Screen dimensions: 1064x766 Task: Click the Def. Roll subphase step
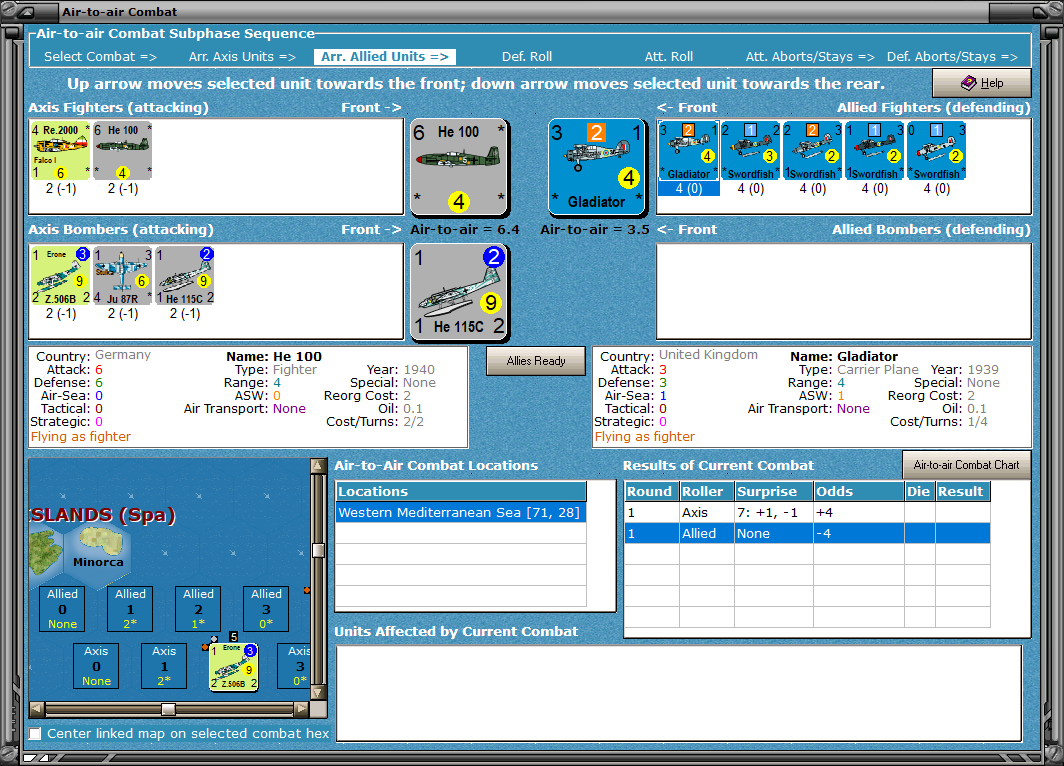(527, 57)
